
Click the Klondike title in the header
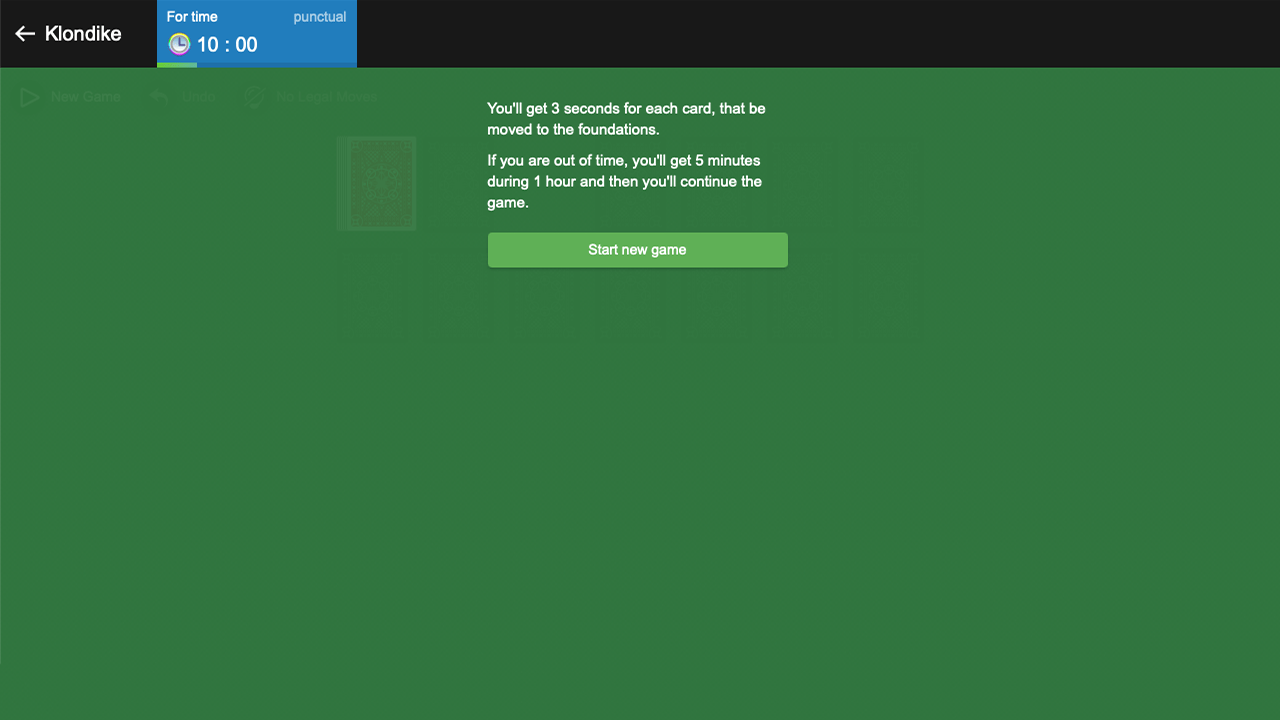(83, 33)
